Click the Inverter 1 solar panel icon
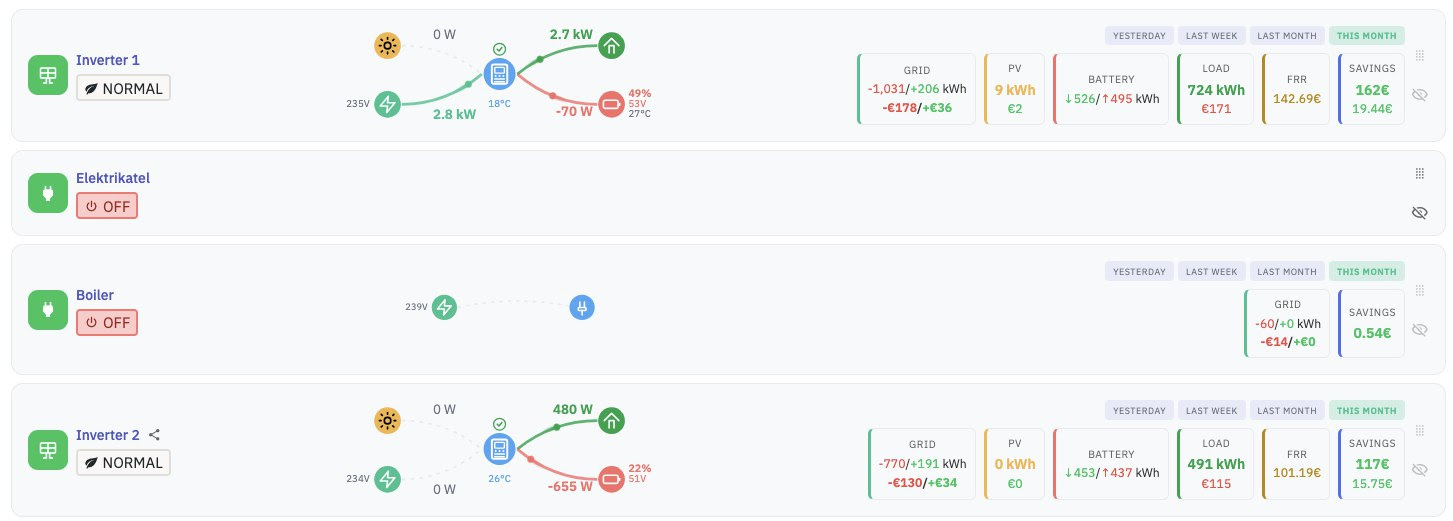 point(46,76)
